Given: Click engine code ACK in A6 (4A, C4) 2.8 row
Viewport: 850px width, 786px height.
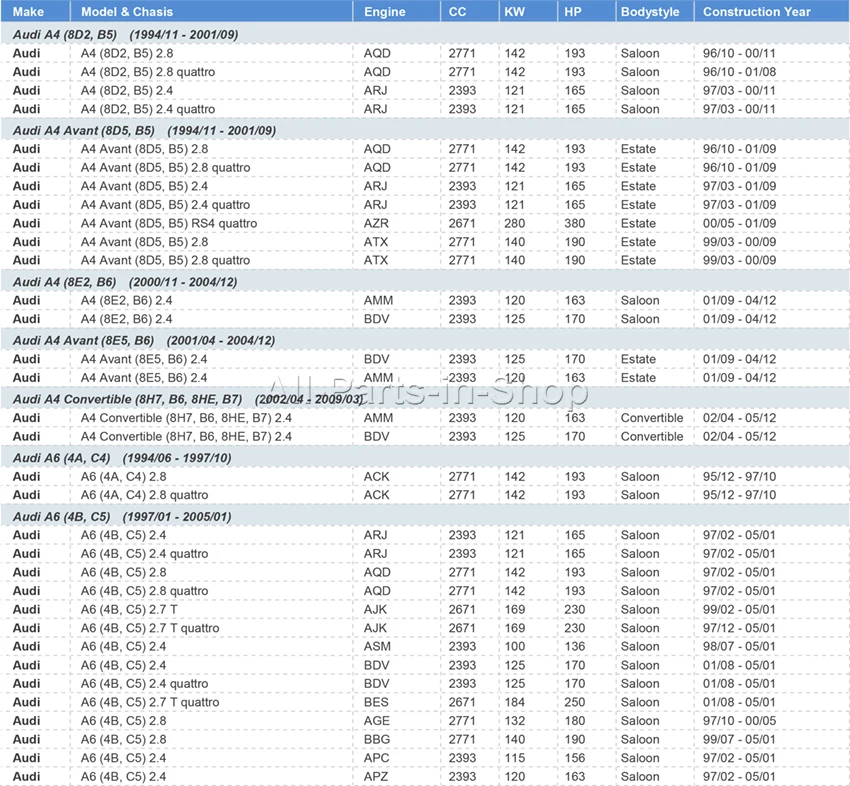Looking at the screenshot, I should tap(376, 476).
